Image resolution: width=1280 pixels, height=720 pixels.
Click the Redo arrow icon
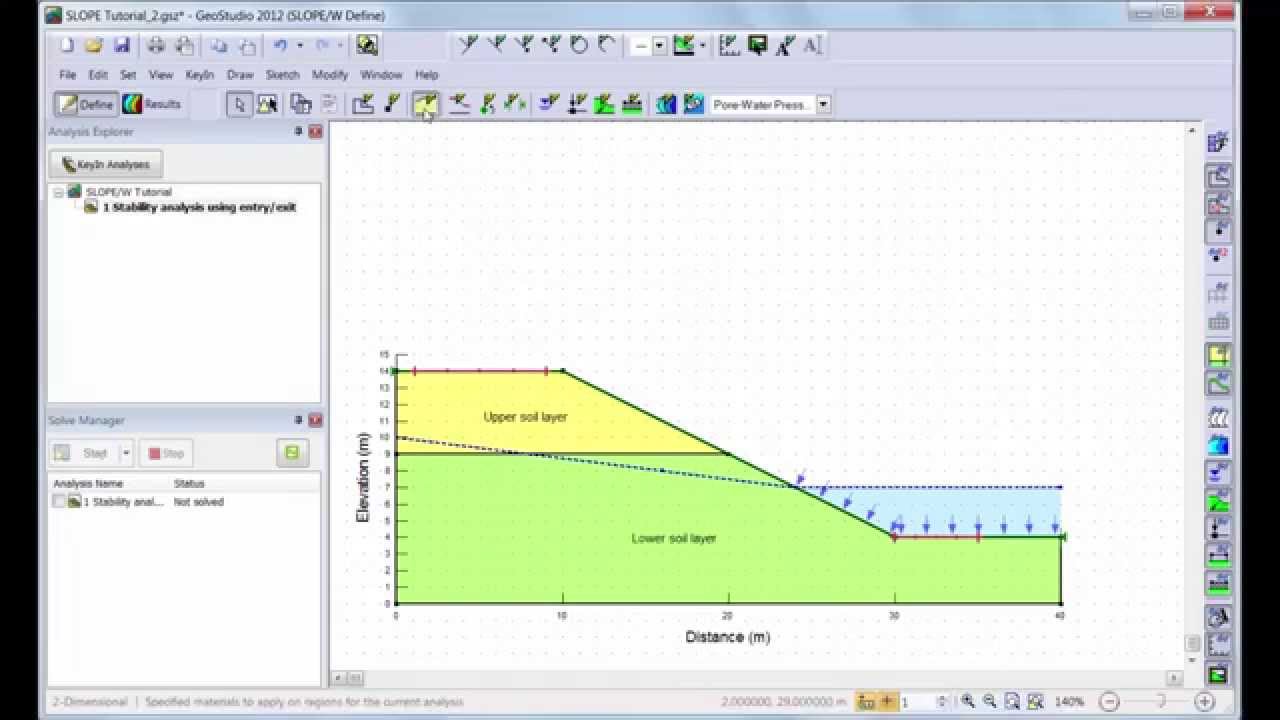click(x=323, y=46)
